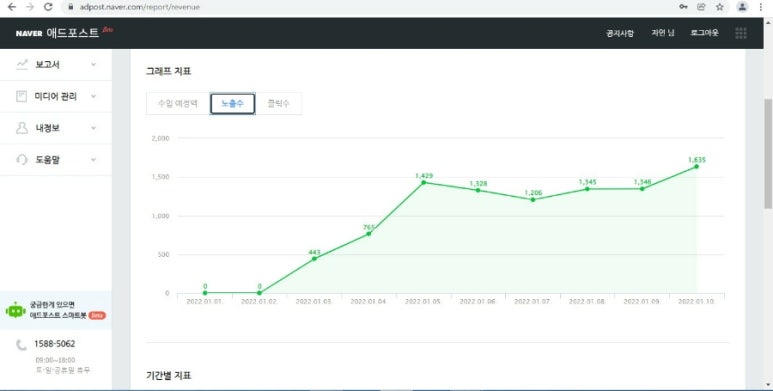Open the Chrome three-dot menu
Screen dimensions: 773x391
(x=761, y=7)
